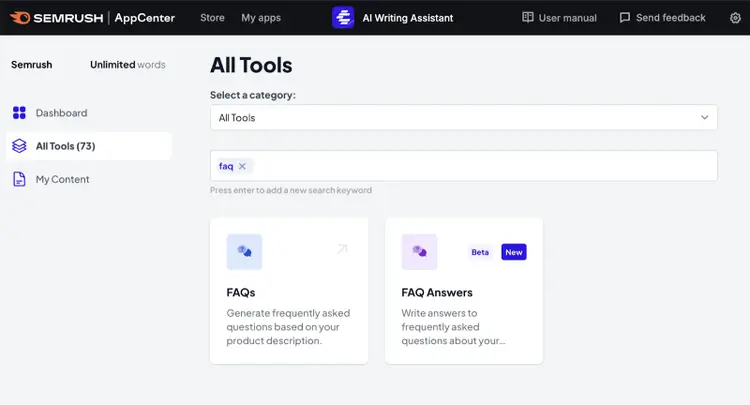Click the faq keyword tag text

click(x=226, y=166)
